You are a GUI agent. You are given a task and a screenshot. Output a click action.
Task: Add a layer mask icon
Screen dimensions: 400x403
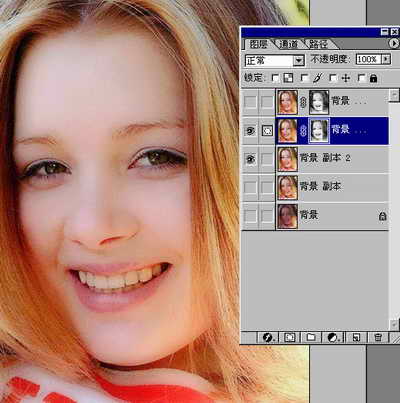[x=289, y=337]
